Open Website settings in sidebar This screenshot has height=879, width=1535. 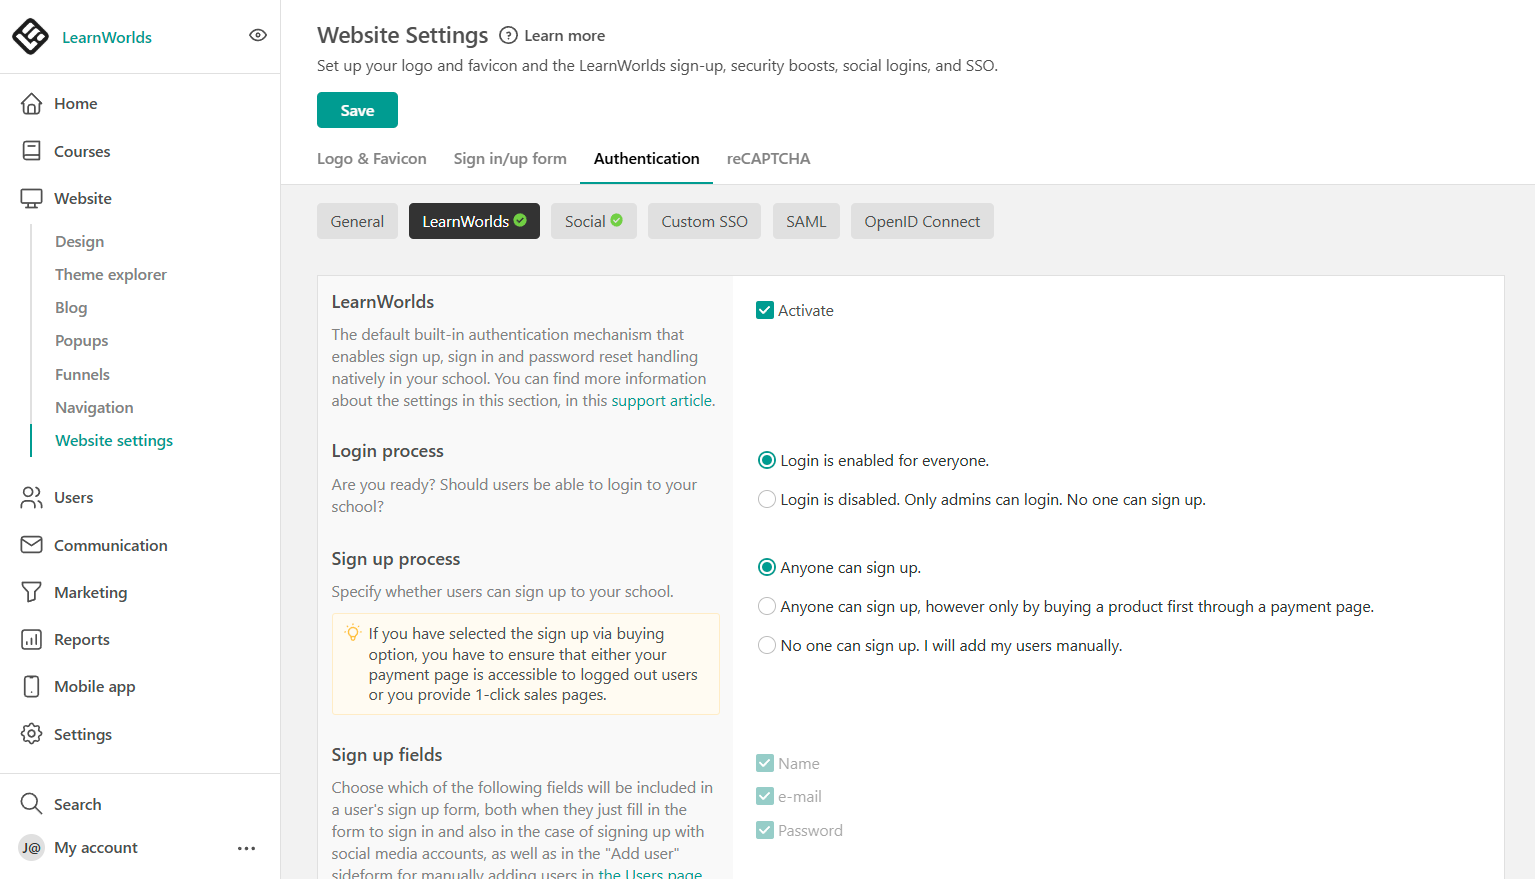point(114,440)
